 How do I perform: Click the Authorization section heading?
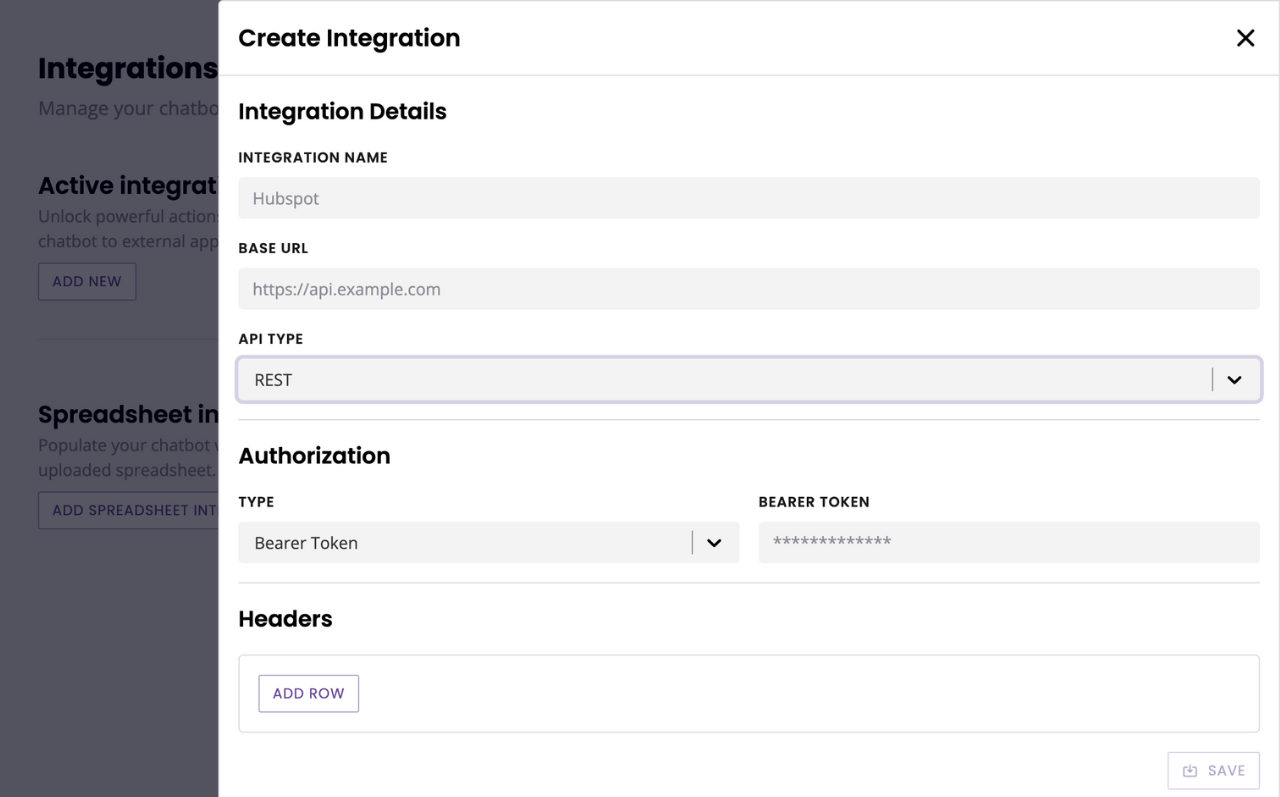pos(314,456)
